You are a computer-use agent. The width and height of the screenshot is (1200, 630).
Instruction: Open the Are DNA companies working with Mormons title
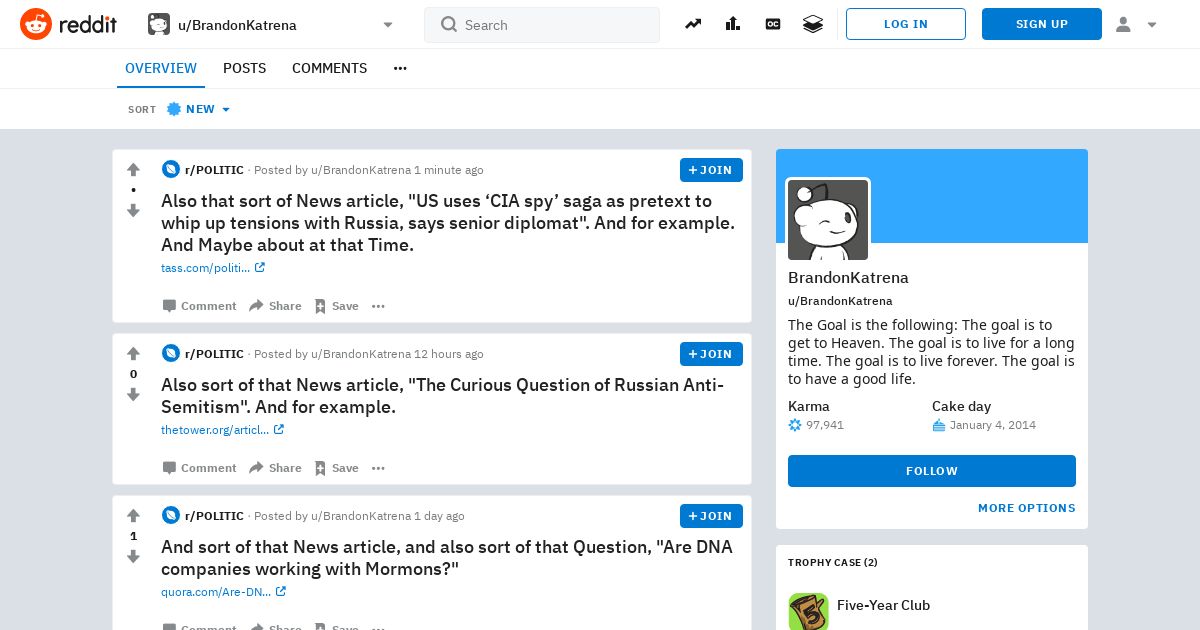(x=447, y=558)
